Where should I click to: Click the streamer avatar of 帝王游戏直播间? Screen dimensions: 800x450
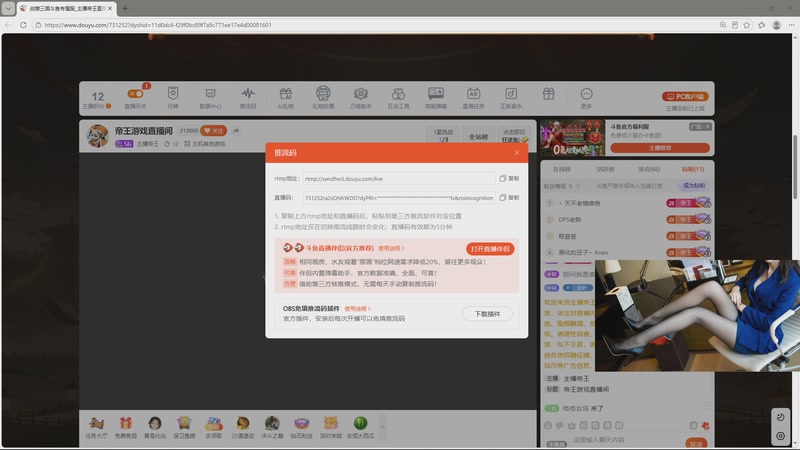coord(97,136)
